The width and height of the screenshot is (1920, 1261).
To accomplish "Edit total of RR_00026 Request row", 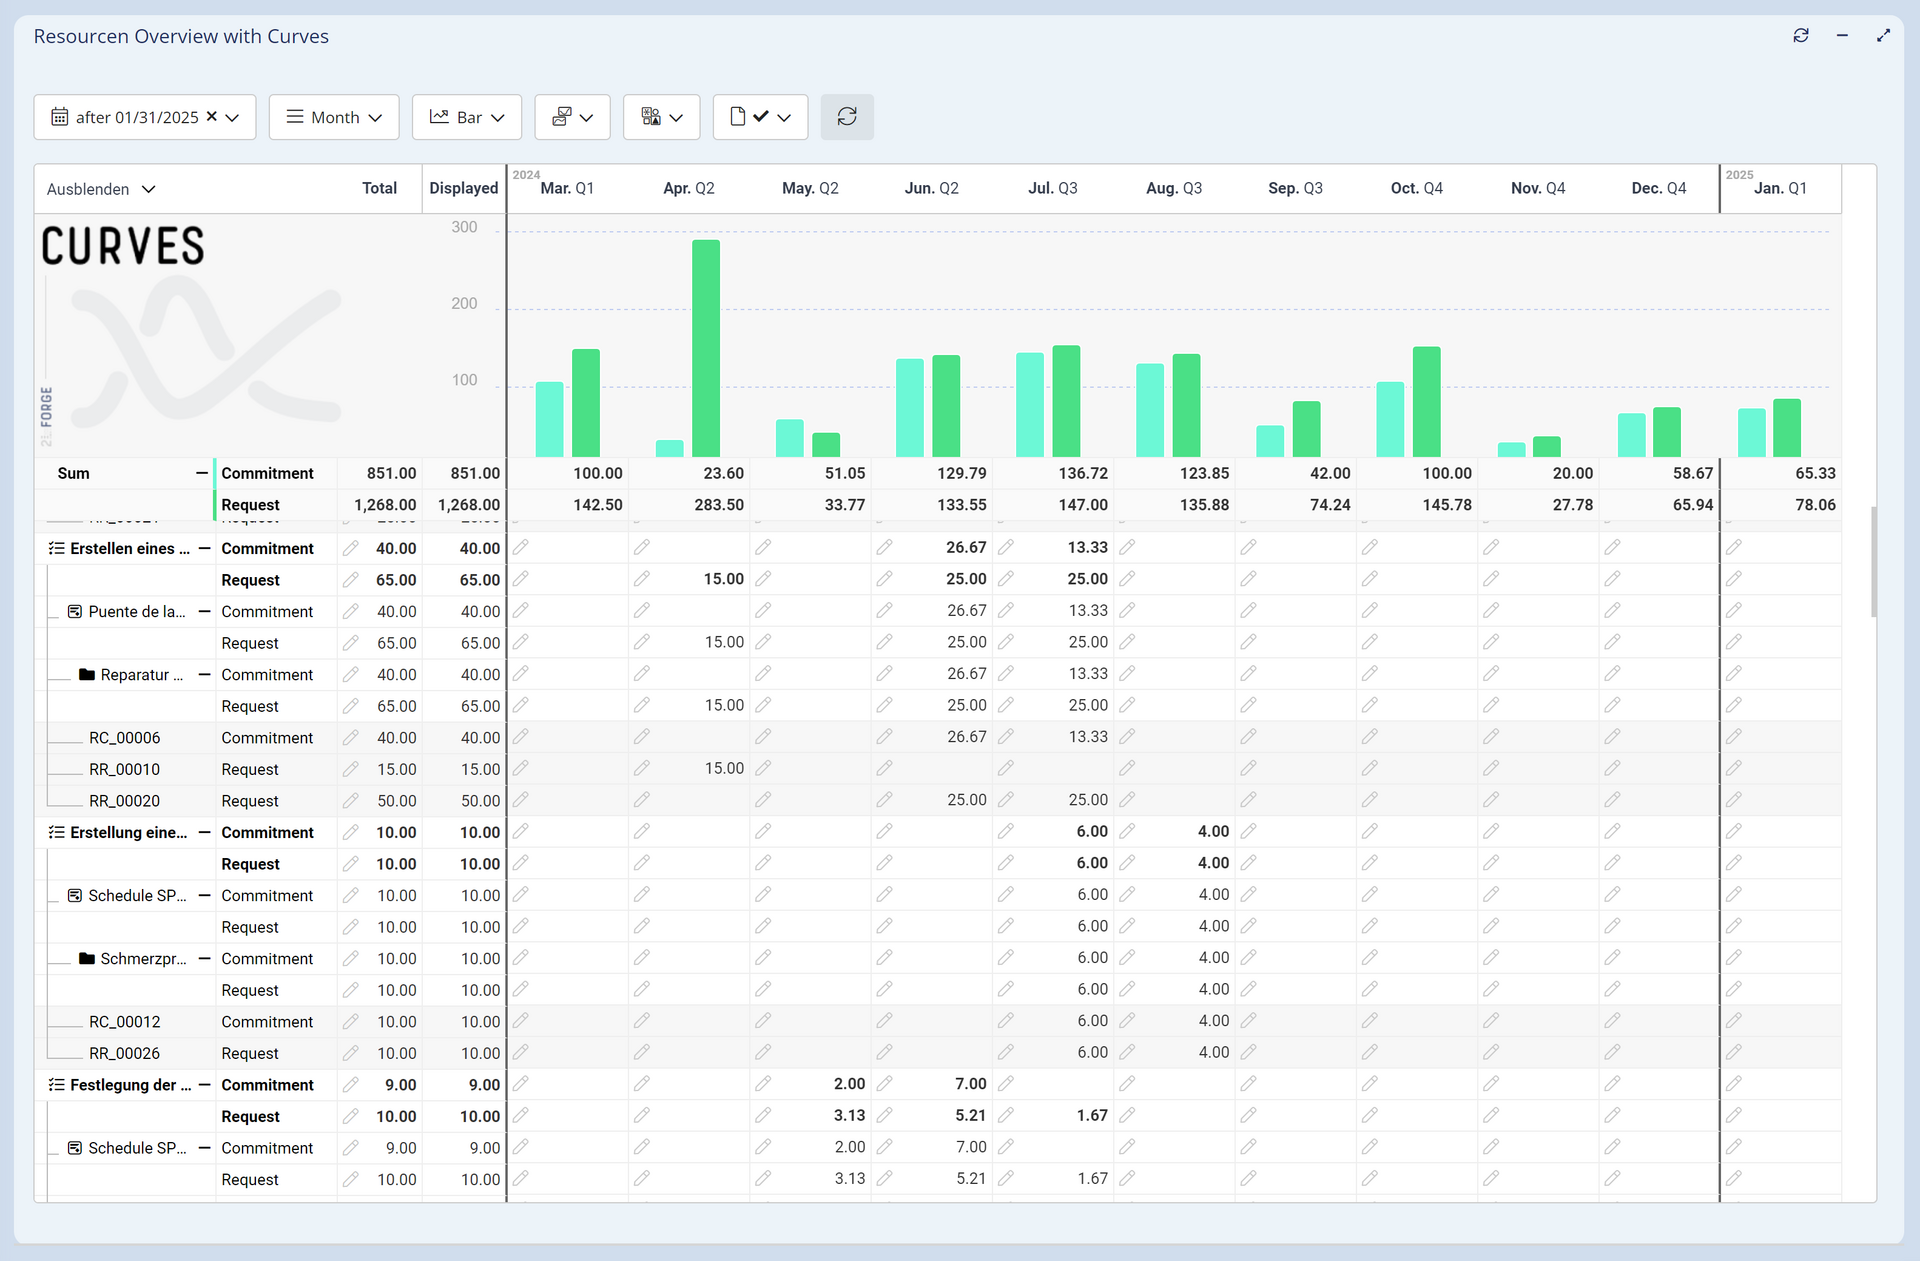I will coord(350,1053).
